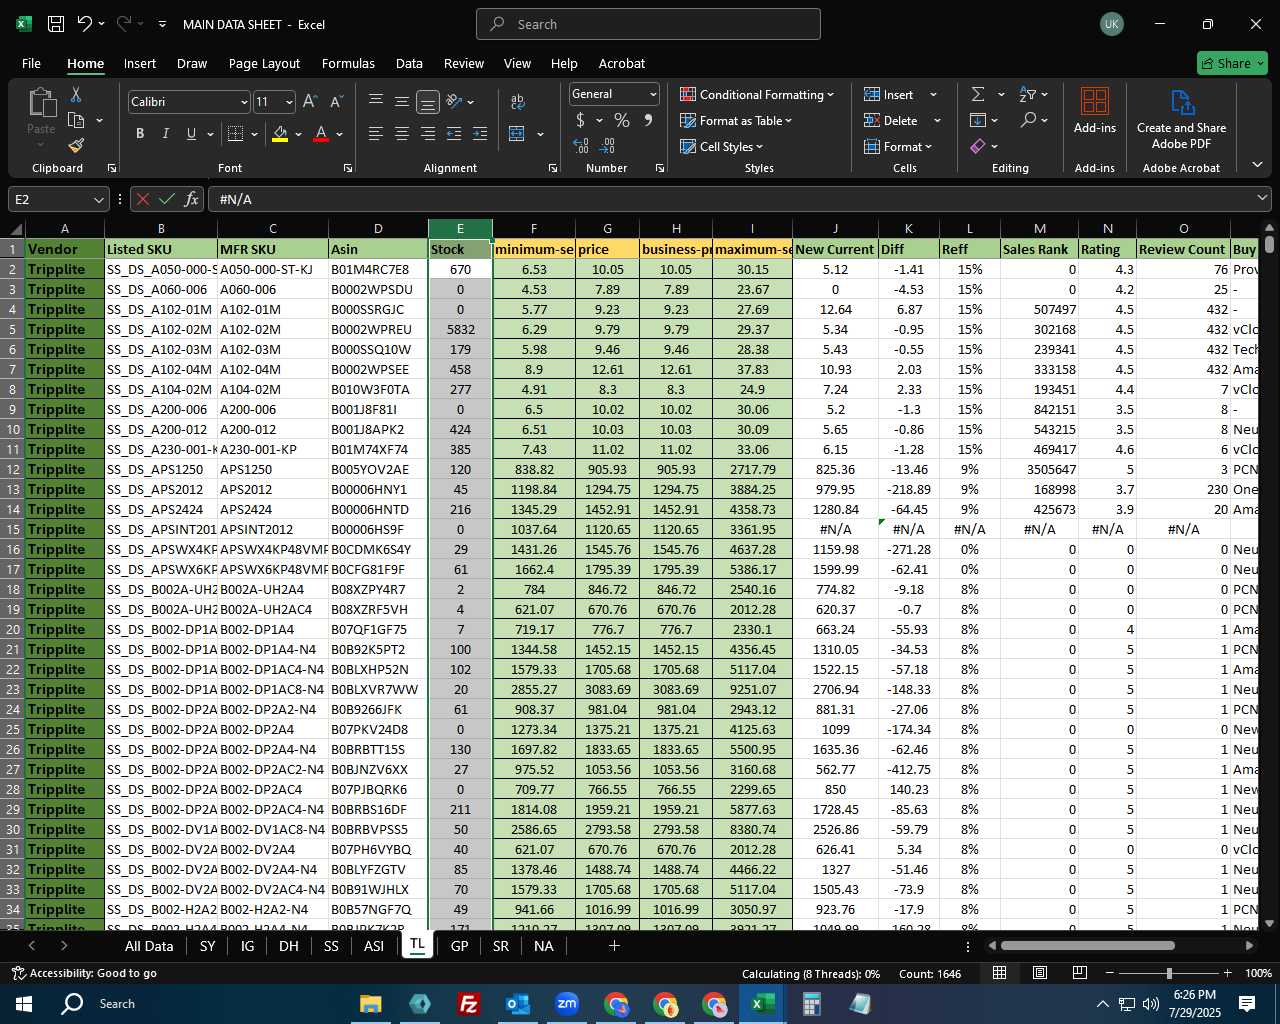This screenshot has width=1280, height=1024.
Task: Click the Format Painter brush icon
Action: (76, 145)
